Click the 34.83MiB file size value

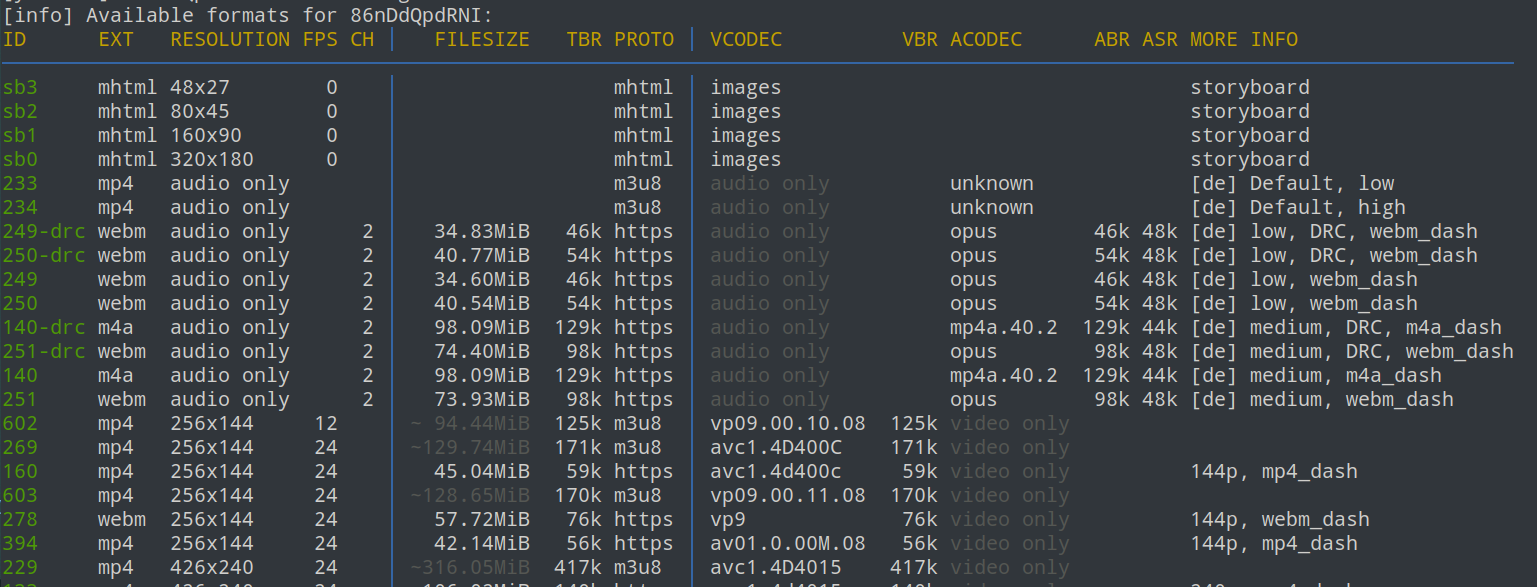click(481, 232)
